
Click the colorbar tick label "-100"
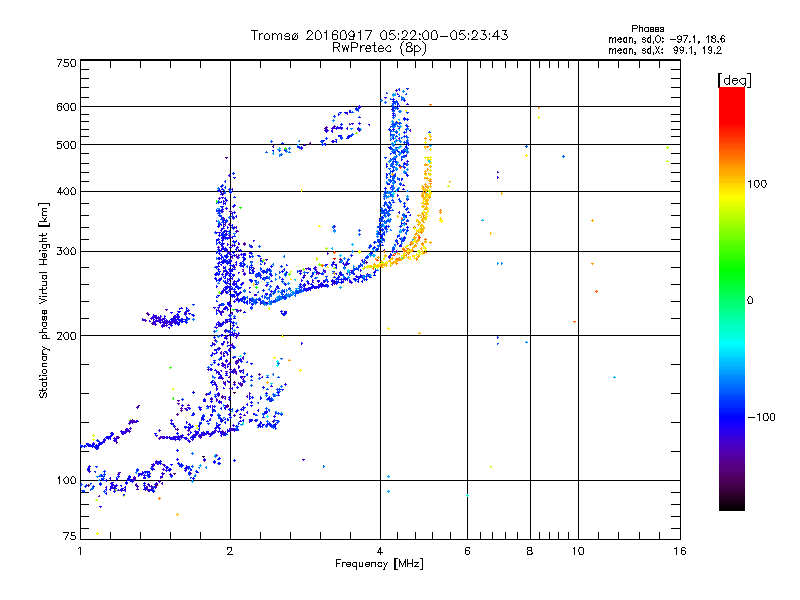pyautogui.click(x=761, y=417)
